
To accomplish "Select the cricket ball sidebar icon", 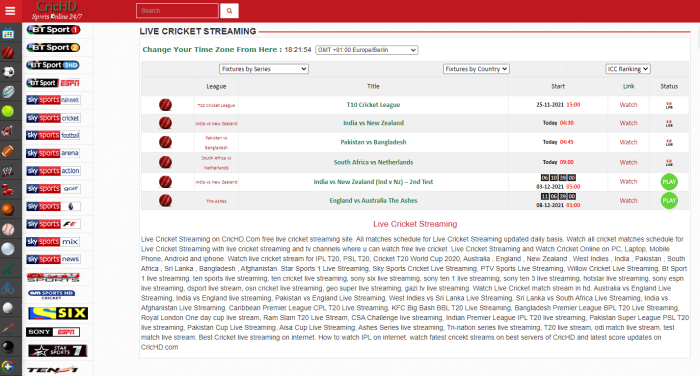I will 8,53.
